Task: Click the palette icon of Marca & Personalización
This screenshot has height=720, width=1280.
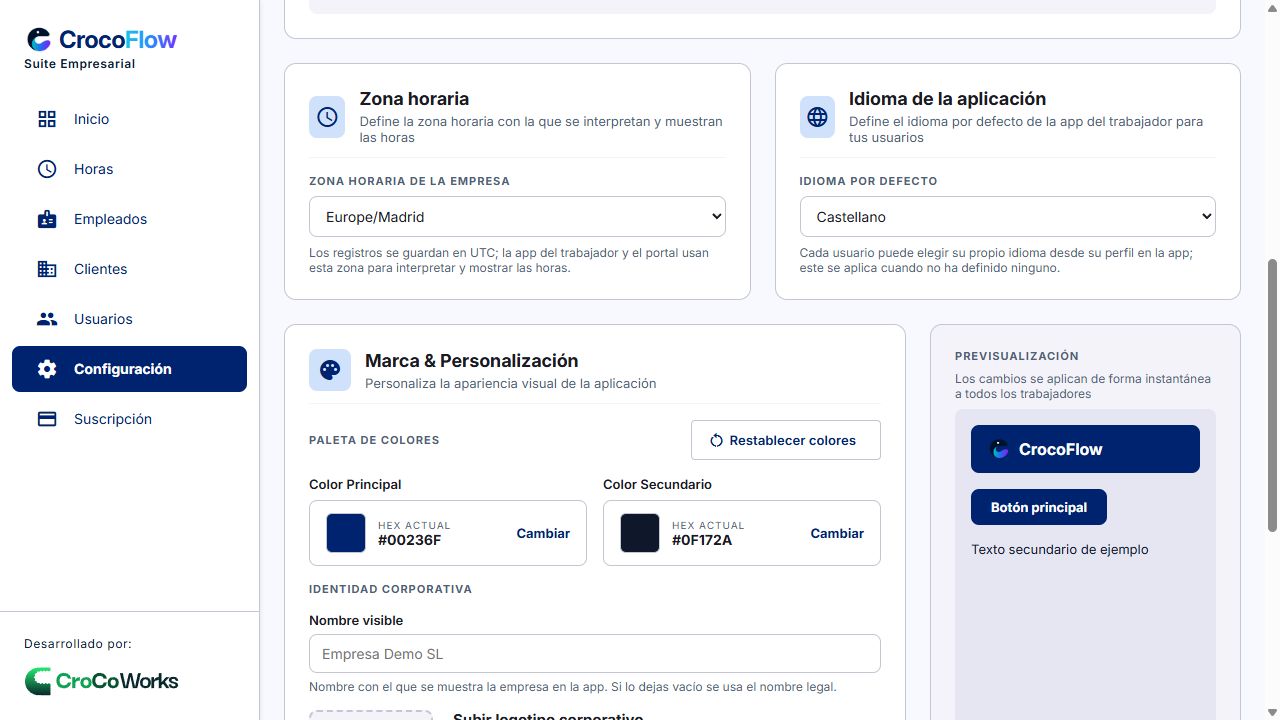Action: click(330, 370)
